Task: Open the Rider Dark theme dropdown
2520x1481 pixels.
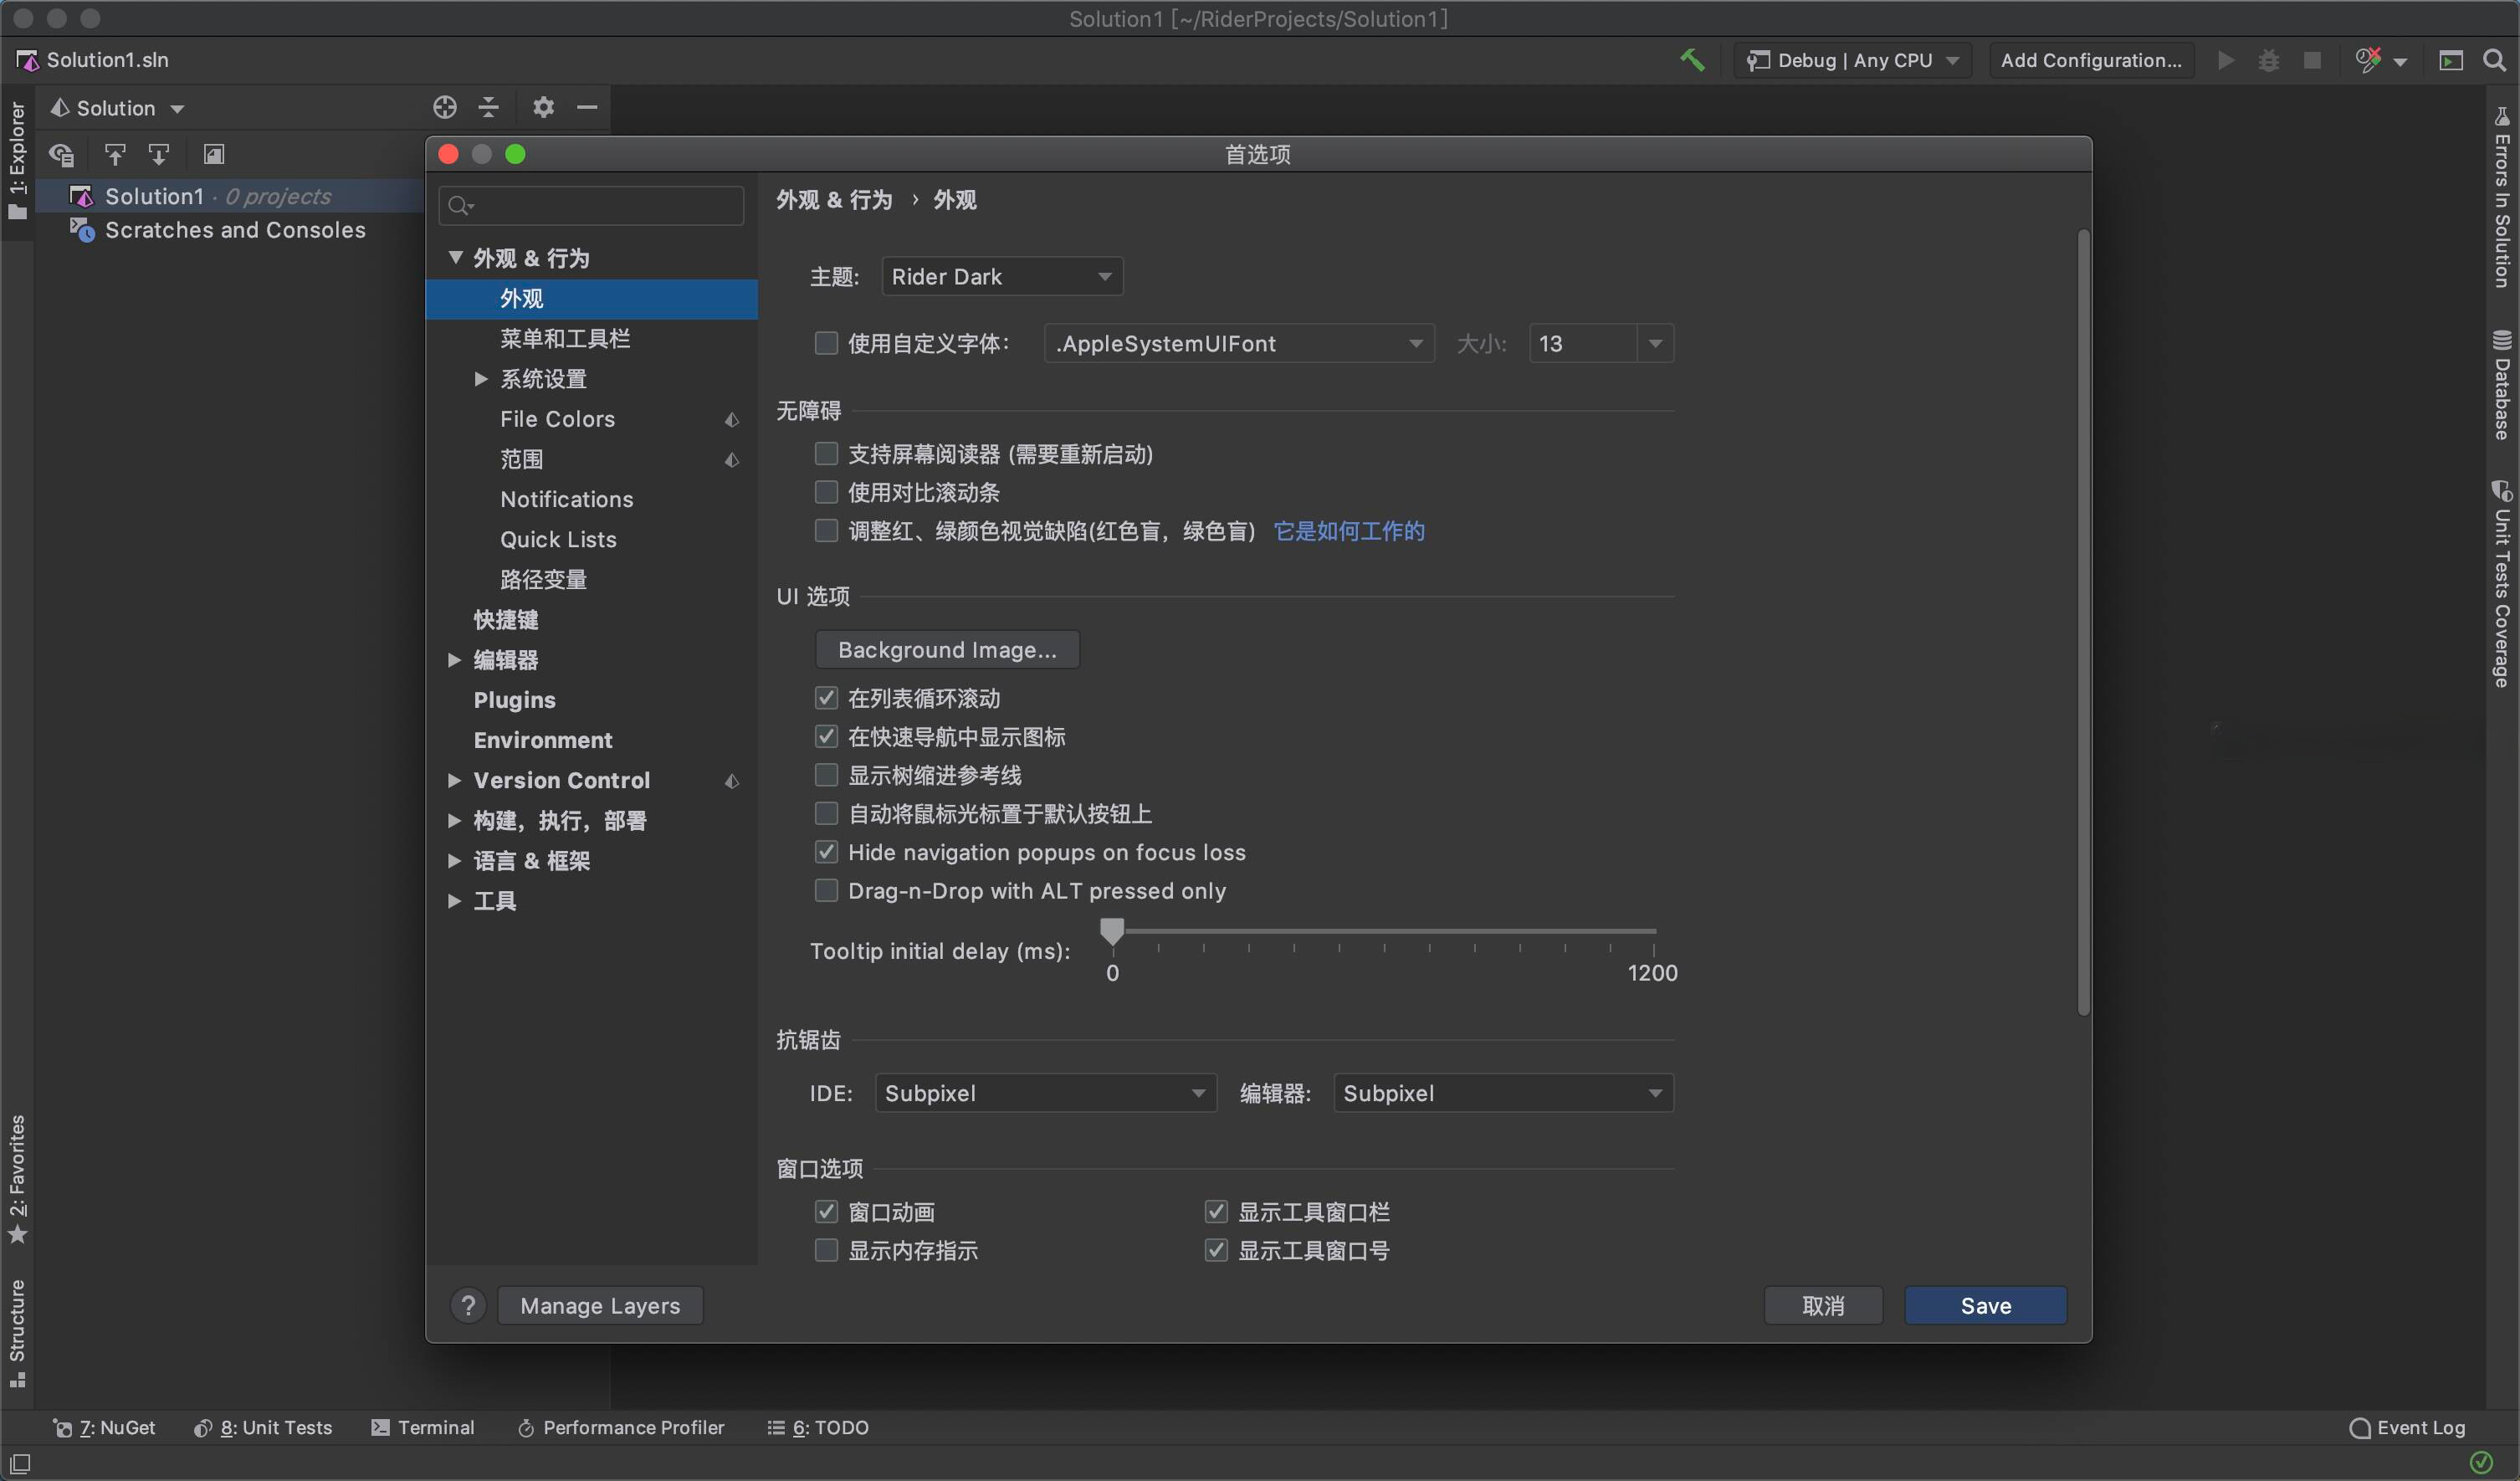Action: (1002, 276)
